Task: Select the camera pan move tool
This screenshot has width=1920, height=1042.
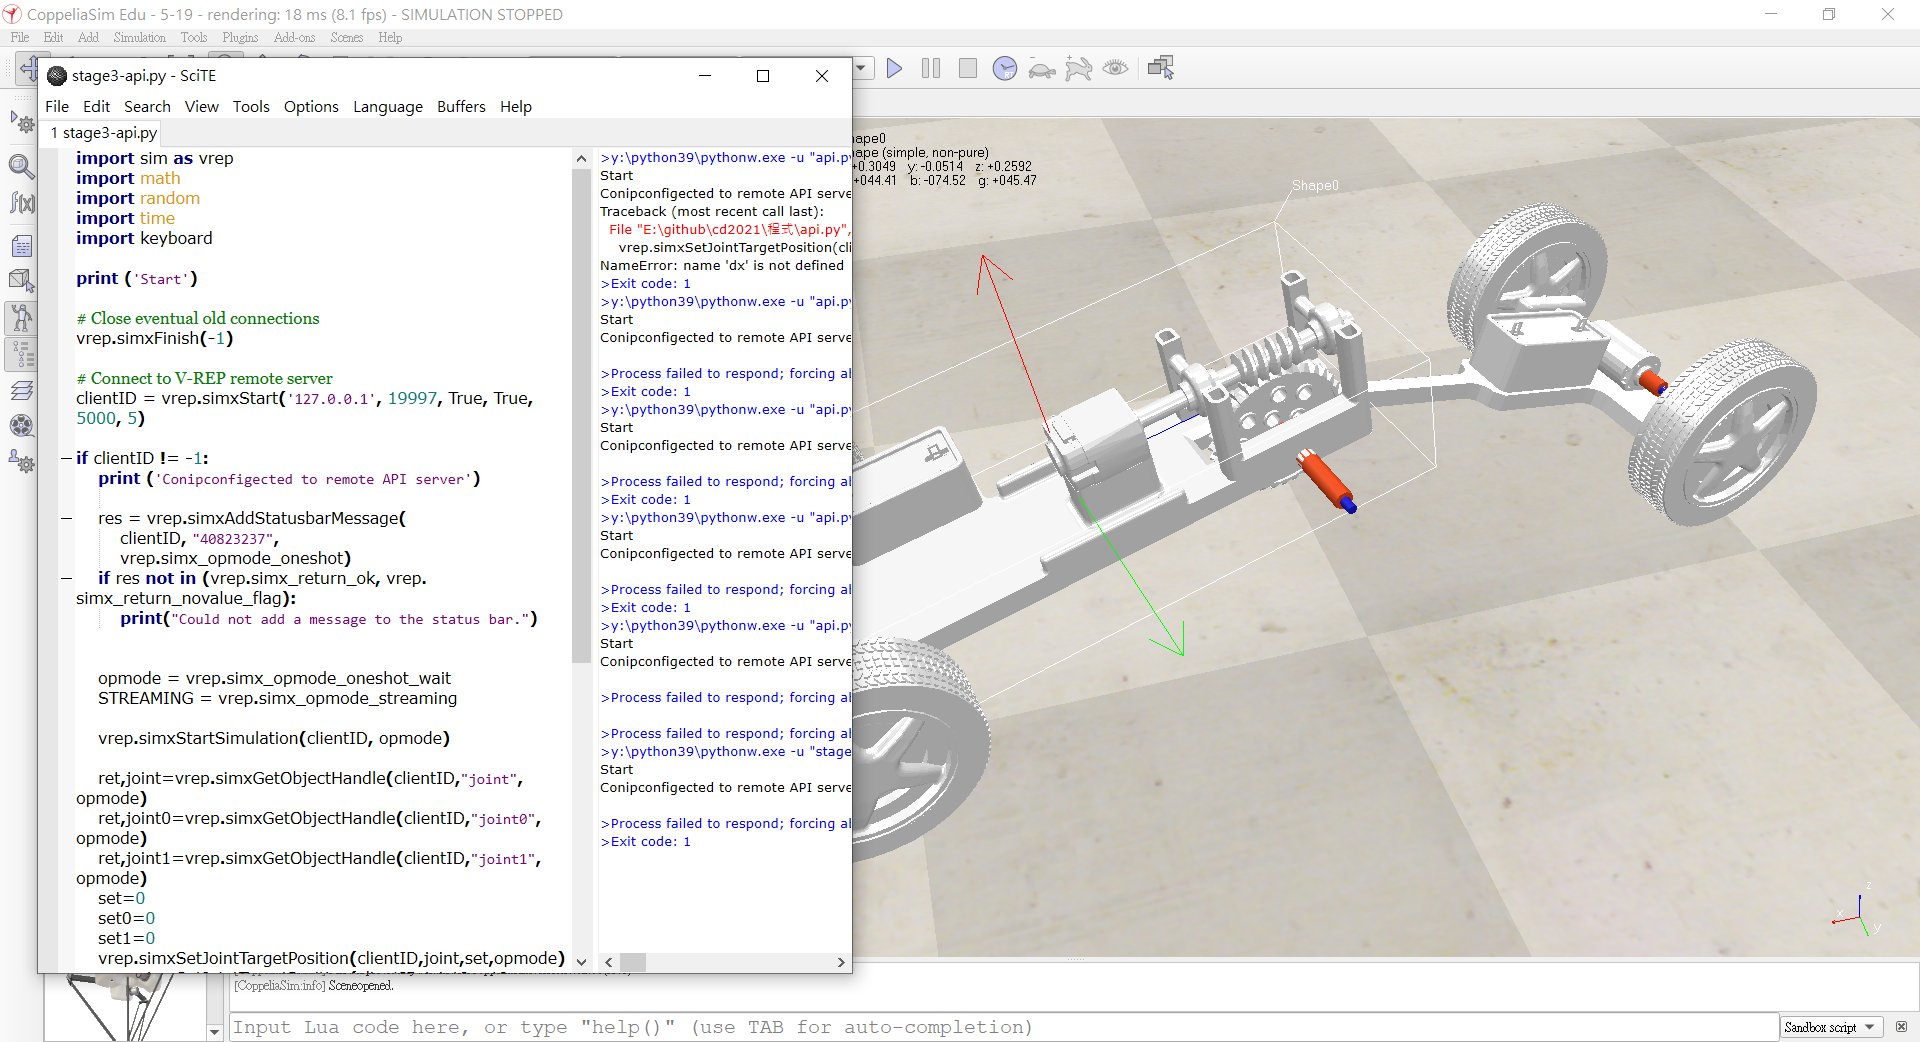Action: 28,69
